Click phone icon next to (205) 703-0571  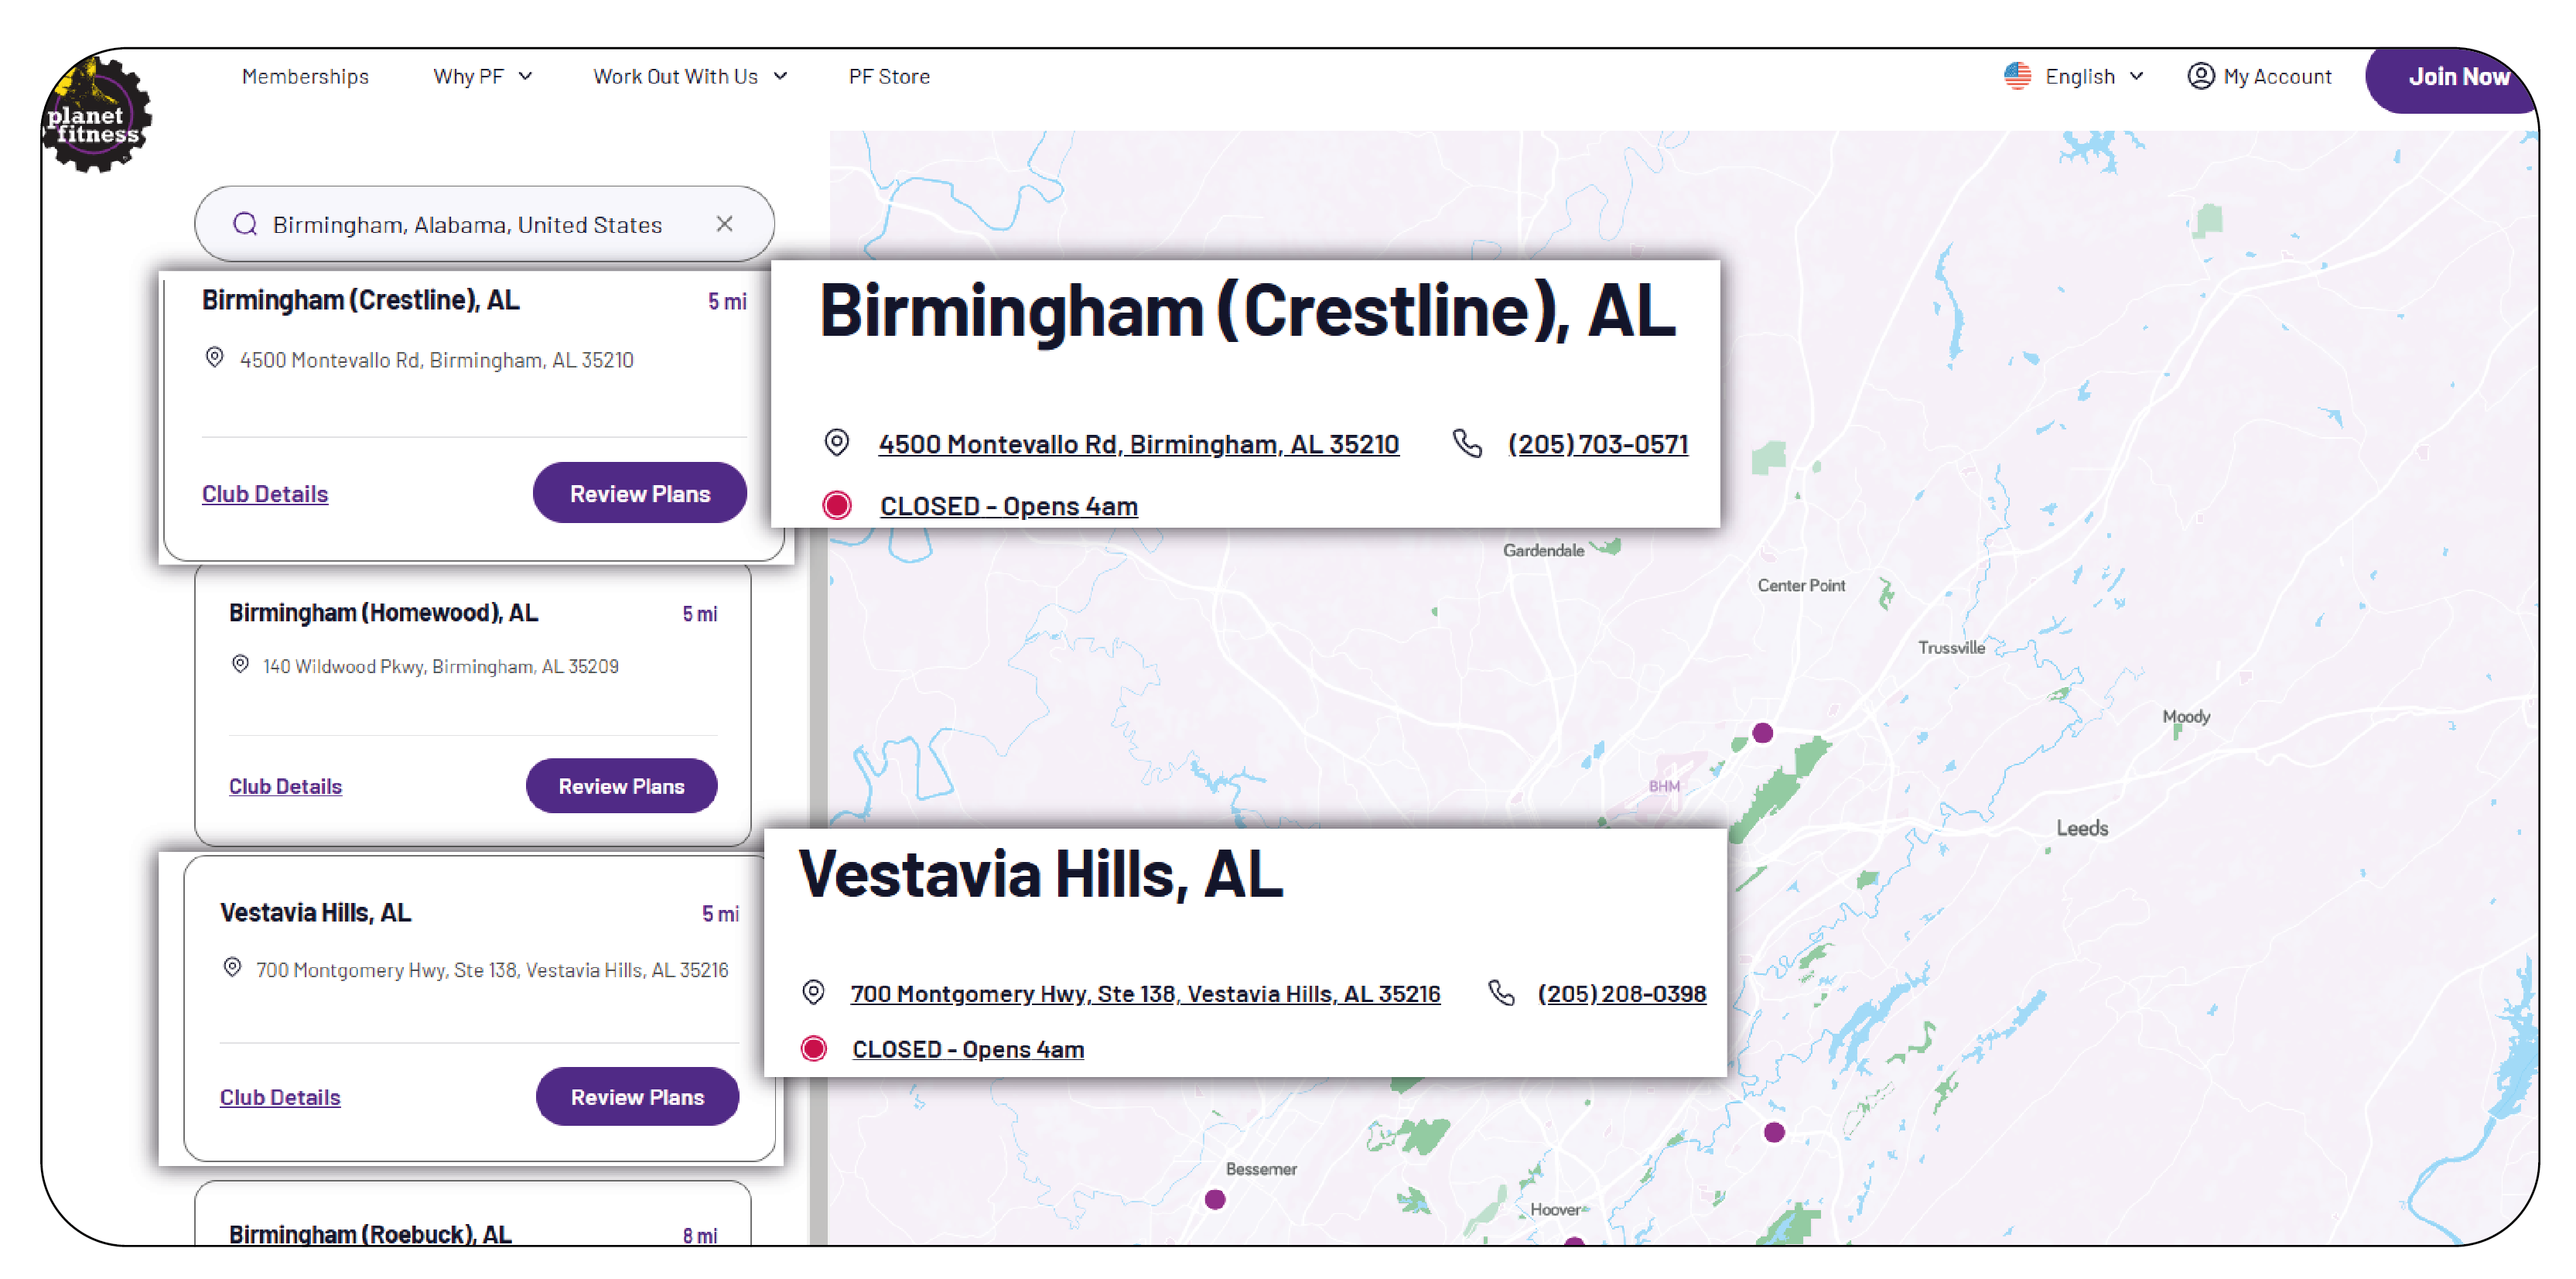[1467, 443]
